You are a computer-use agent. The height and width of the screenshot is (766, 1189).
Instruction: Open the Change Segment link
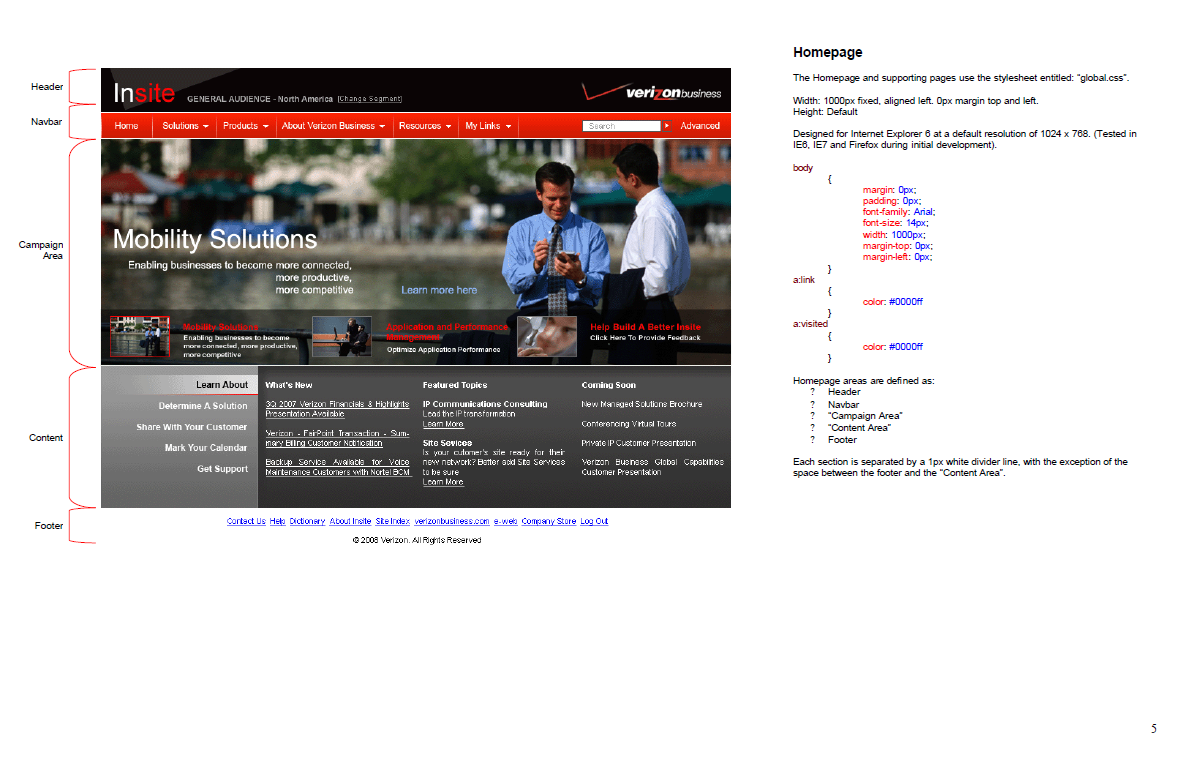click(370, 99)
